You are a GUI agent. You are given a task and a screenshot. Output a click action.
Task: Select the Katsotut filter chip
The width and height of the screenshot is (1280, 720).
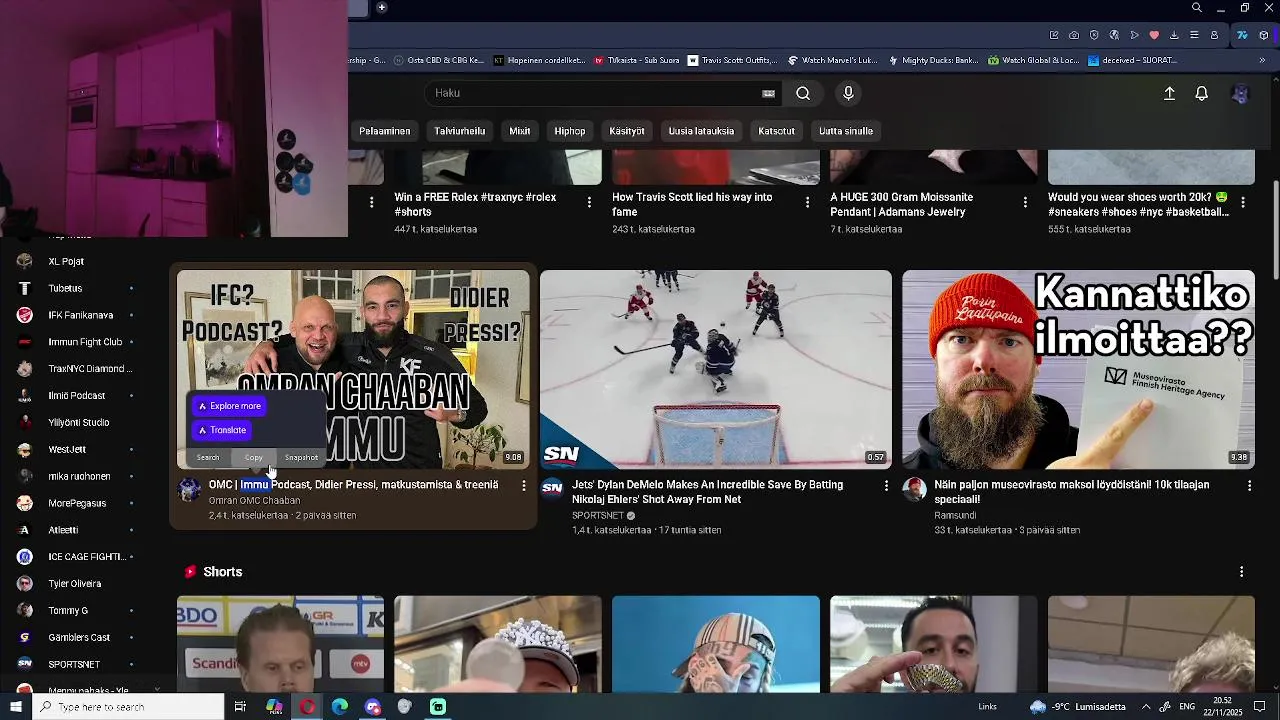[x=777, y=131]
